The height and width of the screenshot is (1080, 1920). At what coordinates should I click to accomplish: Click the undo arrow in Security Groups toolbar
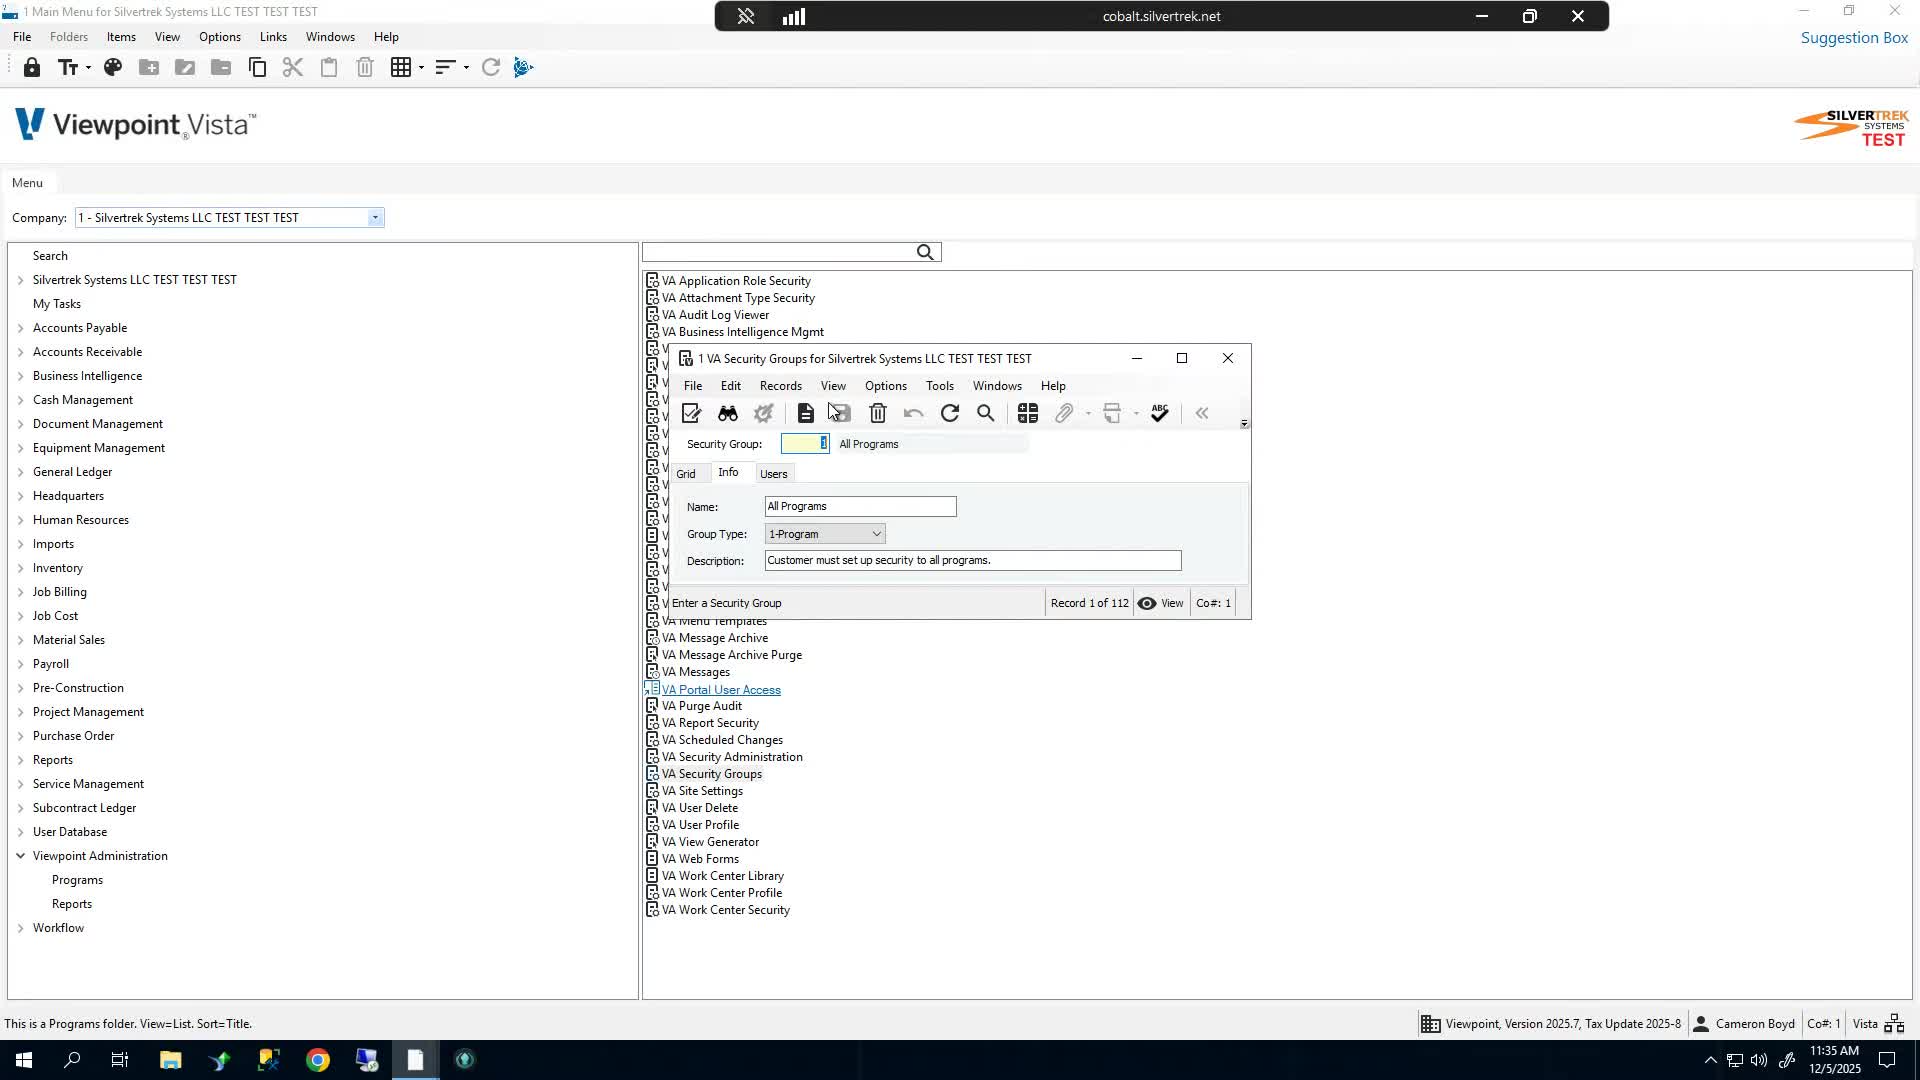[x=913, y=414]
